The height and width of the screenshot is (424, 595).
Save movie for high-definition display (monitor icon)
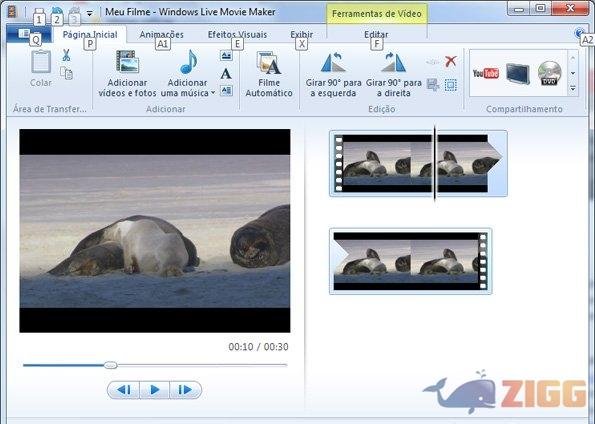[518, 74]
